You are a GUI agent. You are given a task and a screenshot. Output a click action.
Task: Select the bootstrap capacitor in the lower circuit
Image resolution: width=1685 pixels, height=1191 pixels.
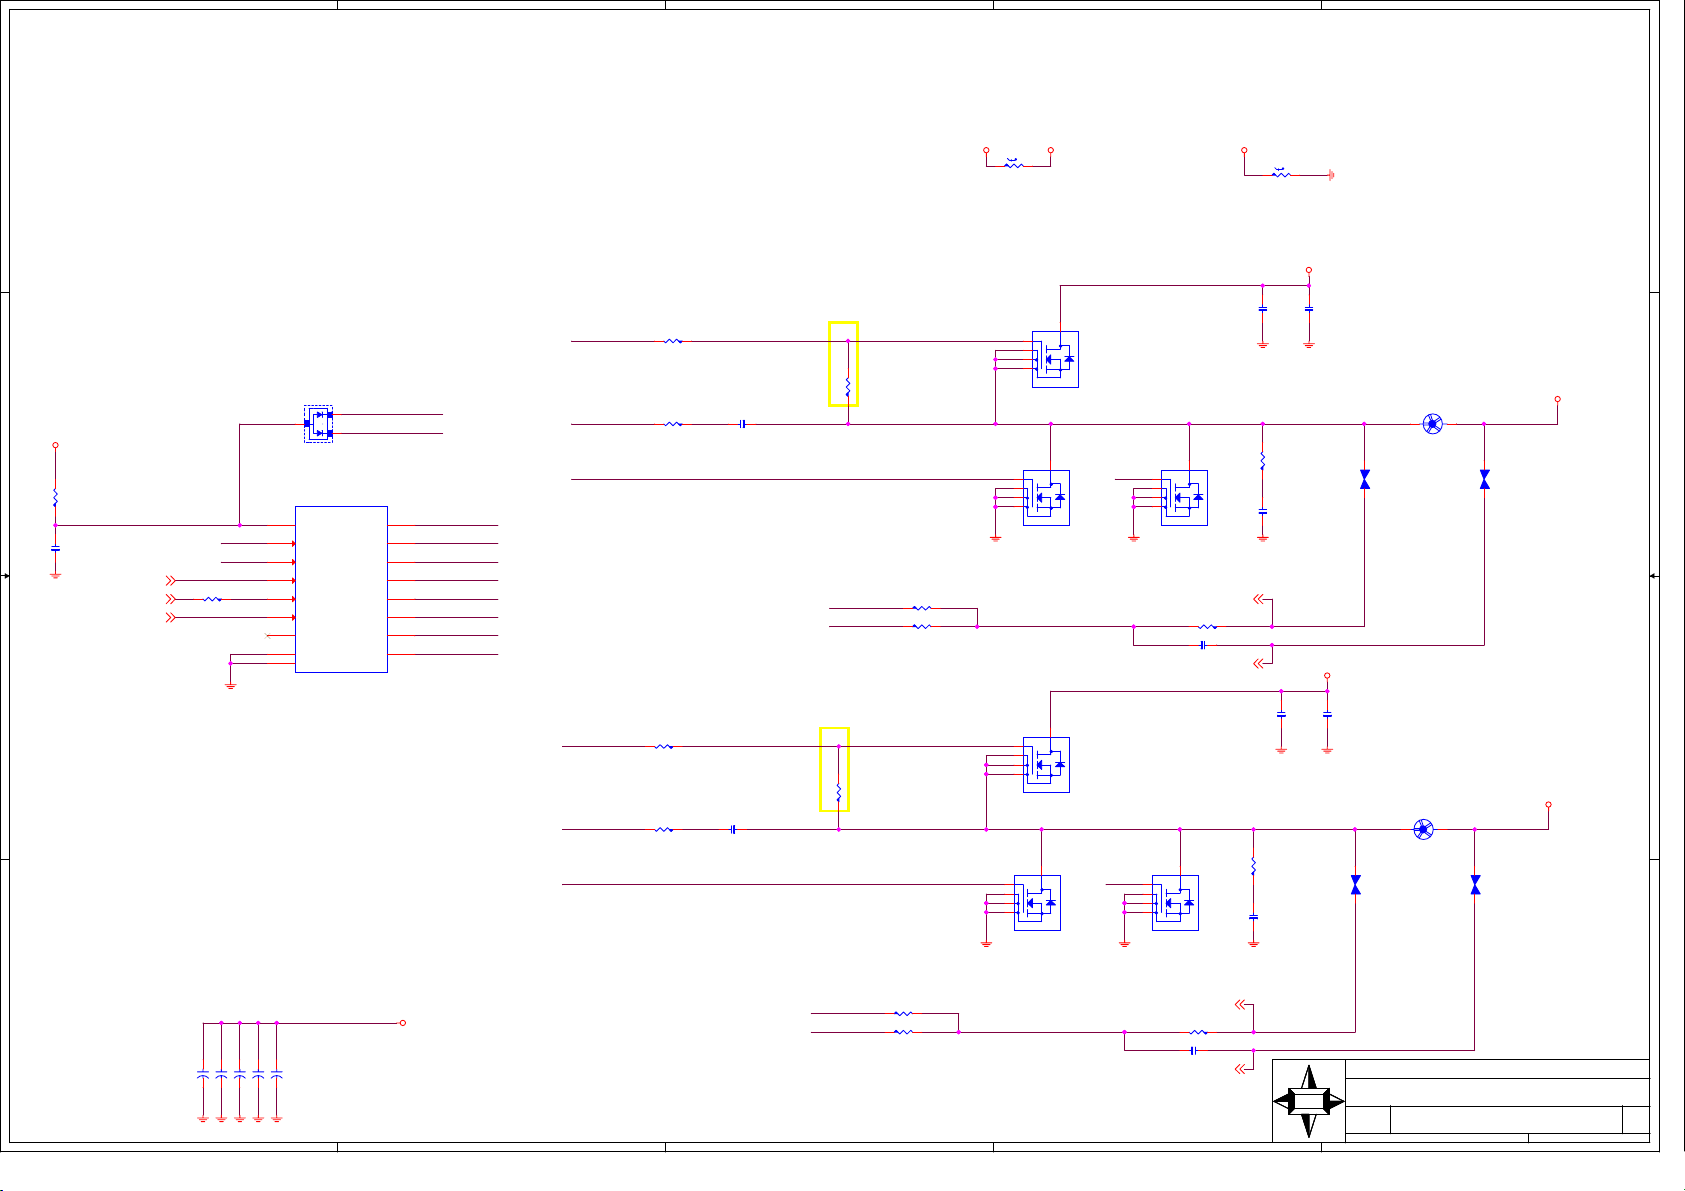coord(733,829)
